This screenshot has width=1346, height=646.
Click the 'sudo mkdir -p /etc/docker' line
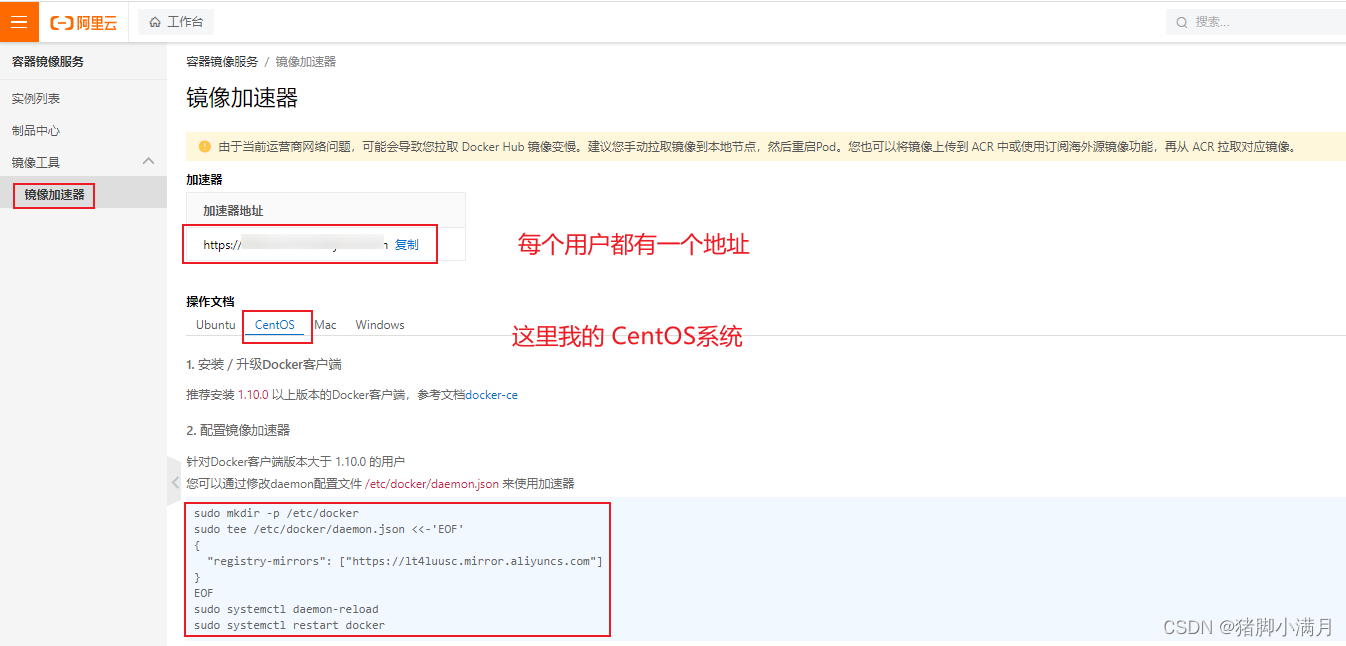coord(276,514)
